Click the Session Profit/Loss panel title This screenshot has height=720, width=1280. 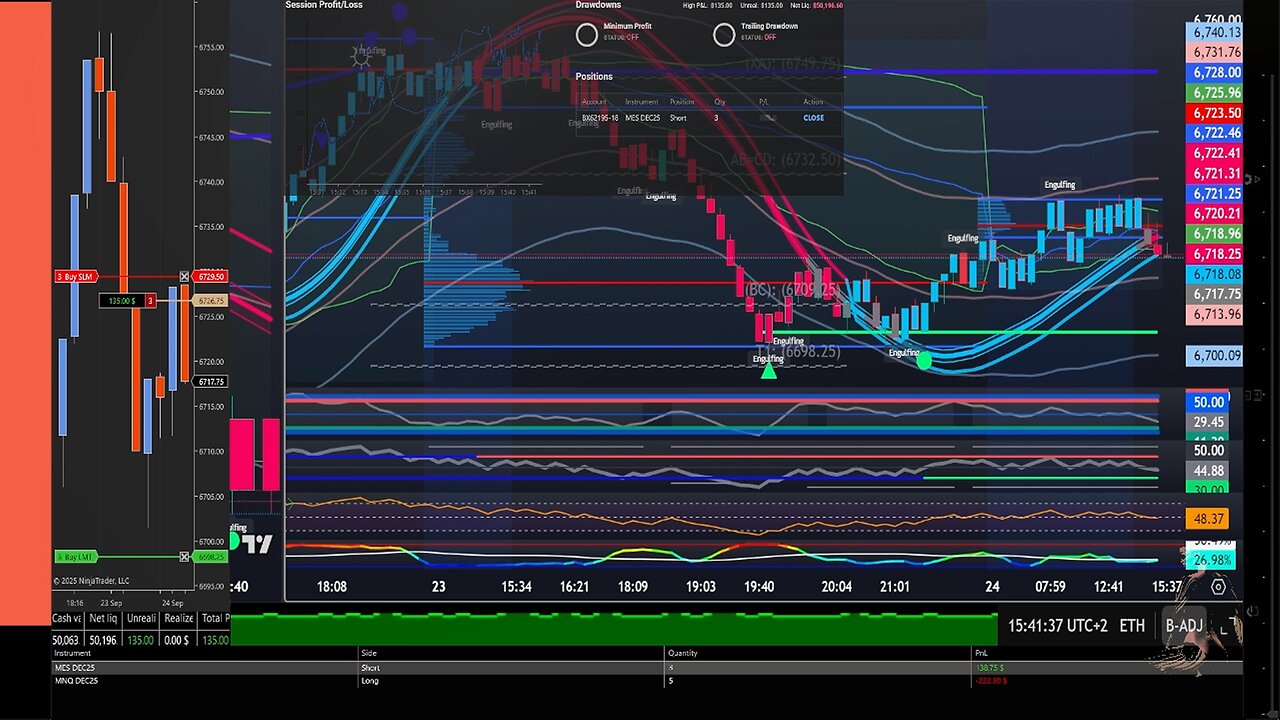point(324,5)
